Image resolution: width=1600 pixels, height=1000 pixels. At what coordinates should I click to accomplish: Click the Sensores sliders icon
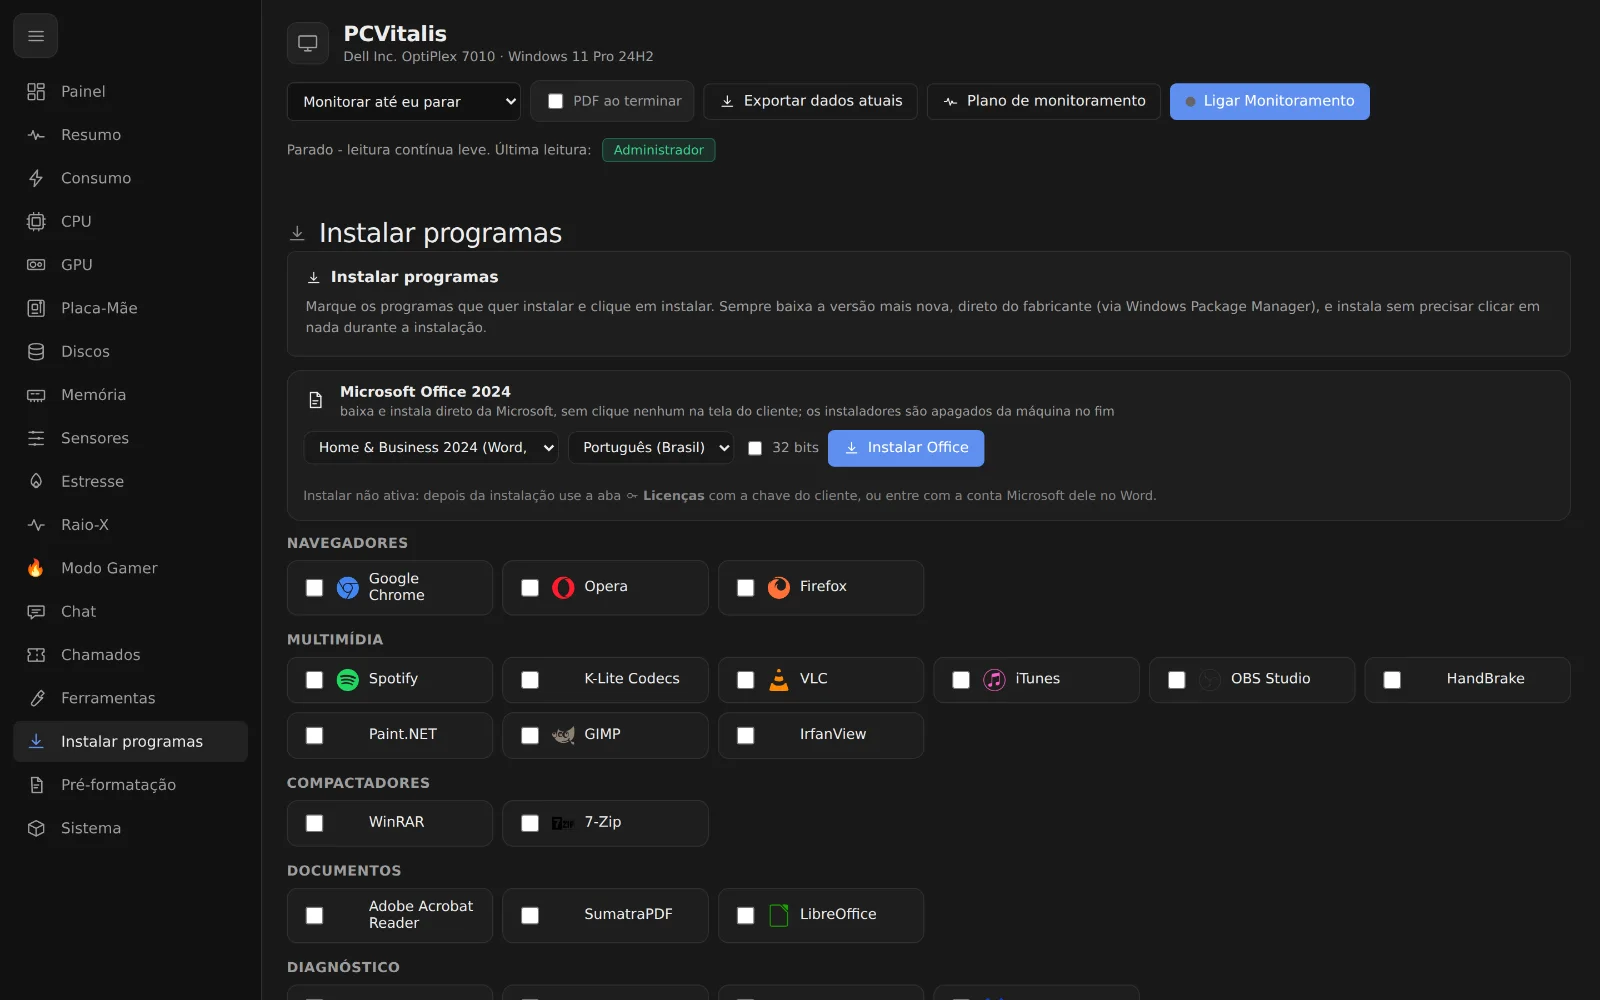tap(36, 438)
